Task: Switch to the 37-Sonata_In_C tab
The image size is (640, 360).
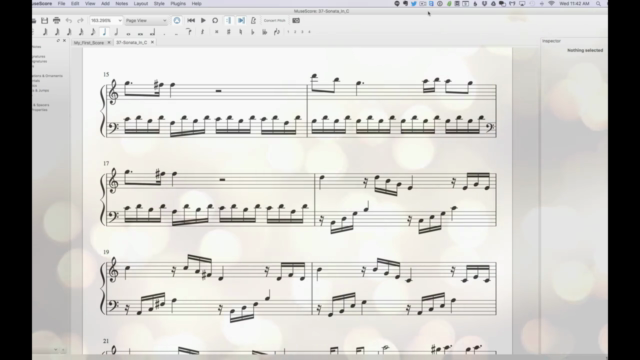Action: coord(131,42)
